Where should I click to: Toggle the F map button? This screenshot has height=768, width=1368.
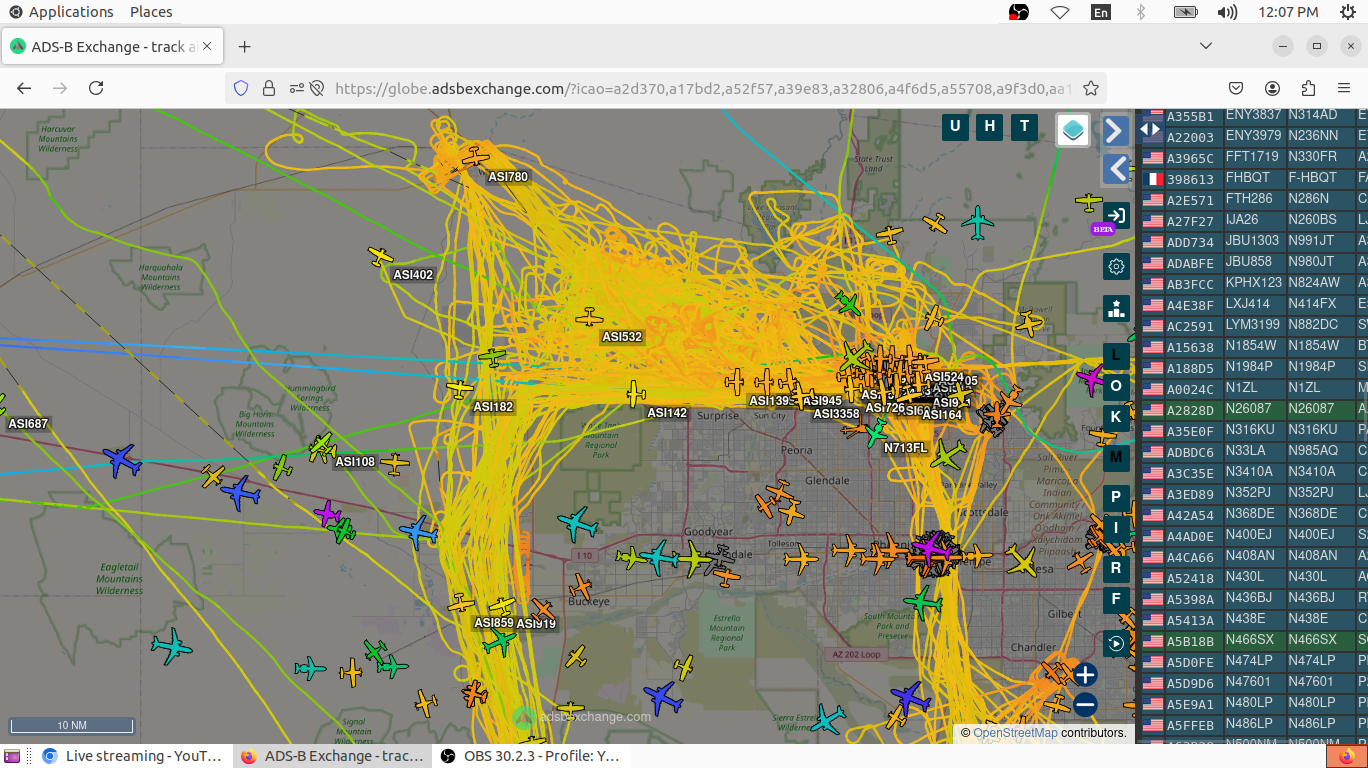1116,600
